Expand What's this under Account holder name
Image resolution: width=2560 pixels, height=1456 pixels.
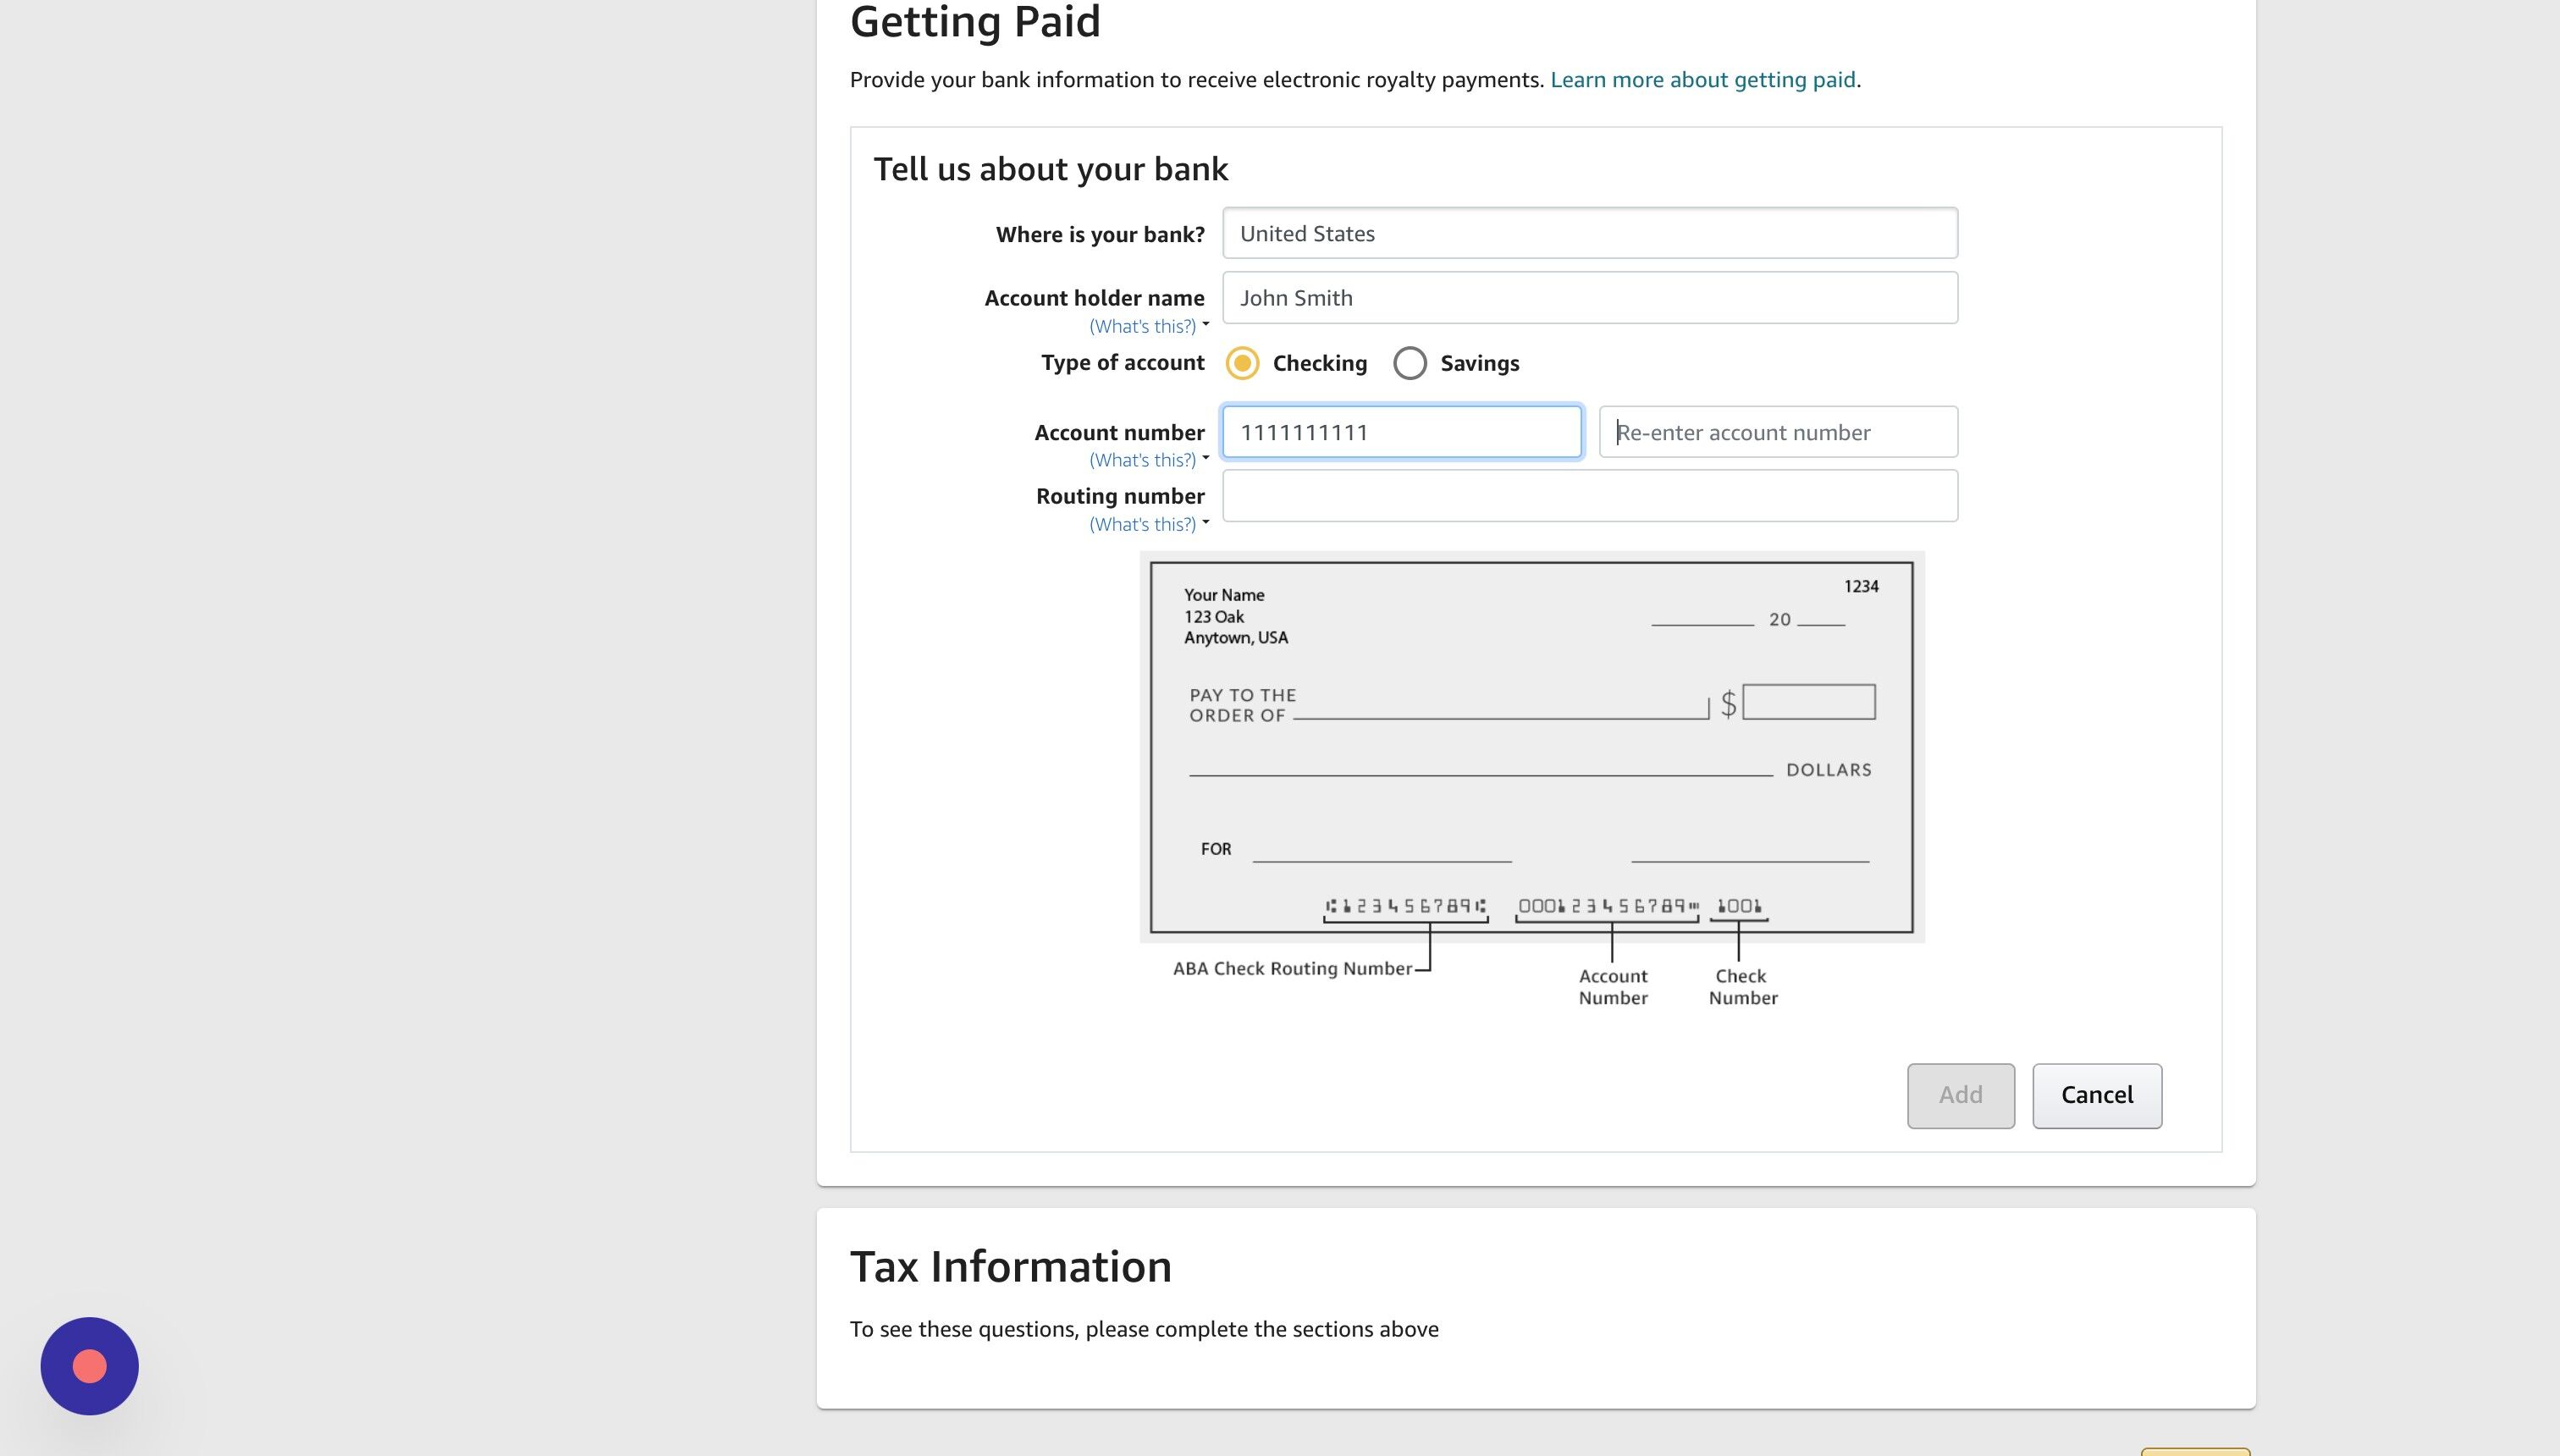pos(1148,326)
